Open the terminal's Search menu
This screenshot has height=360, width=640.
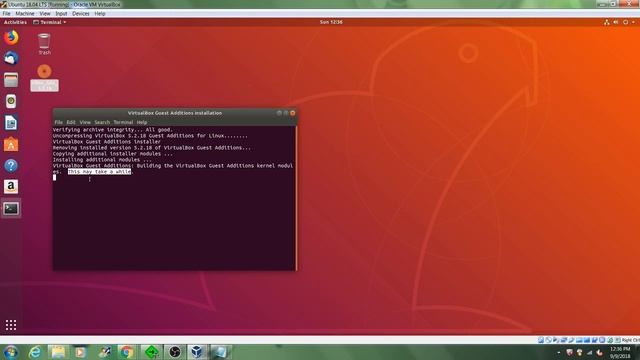[x=102, y=122]
